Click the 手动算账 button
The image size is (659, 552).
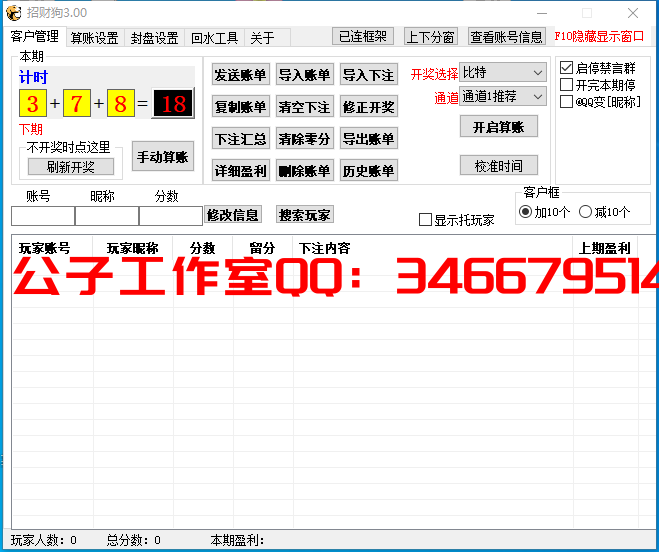point(163,156)
